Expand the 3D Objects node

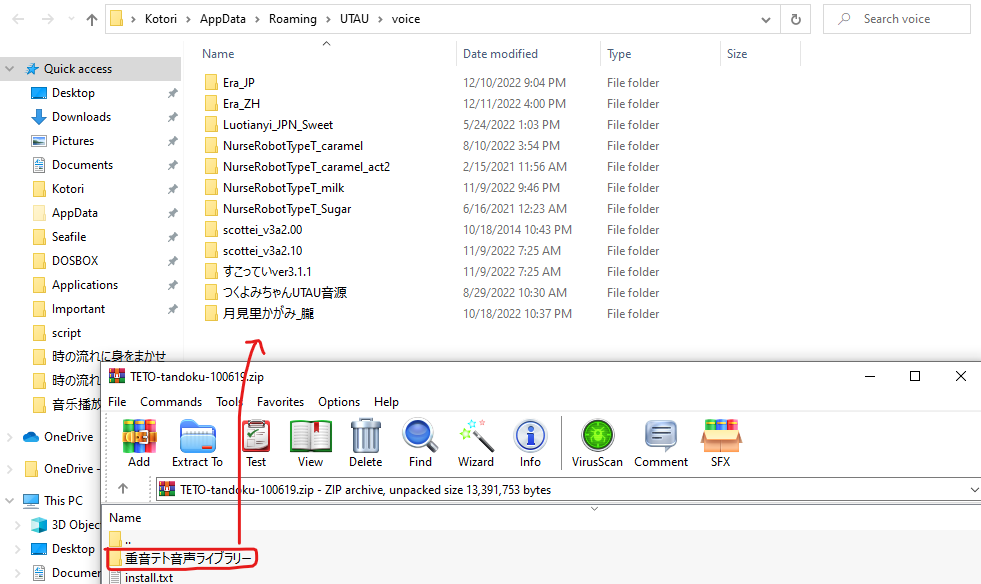[18, 525]
